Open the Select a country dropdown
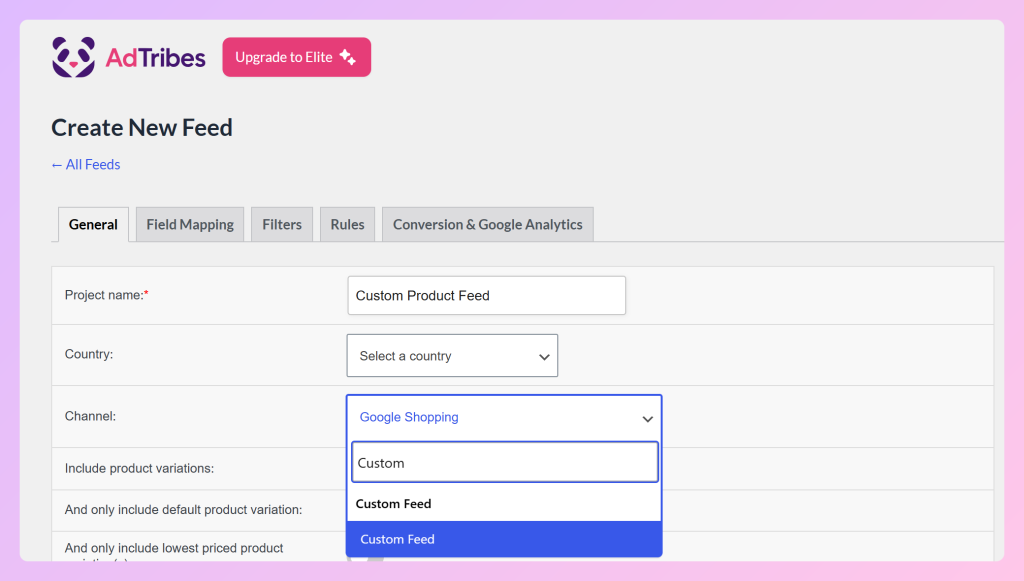1024x581 pixels. pyautogui.click(x=452, y=356)
